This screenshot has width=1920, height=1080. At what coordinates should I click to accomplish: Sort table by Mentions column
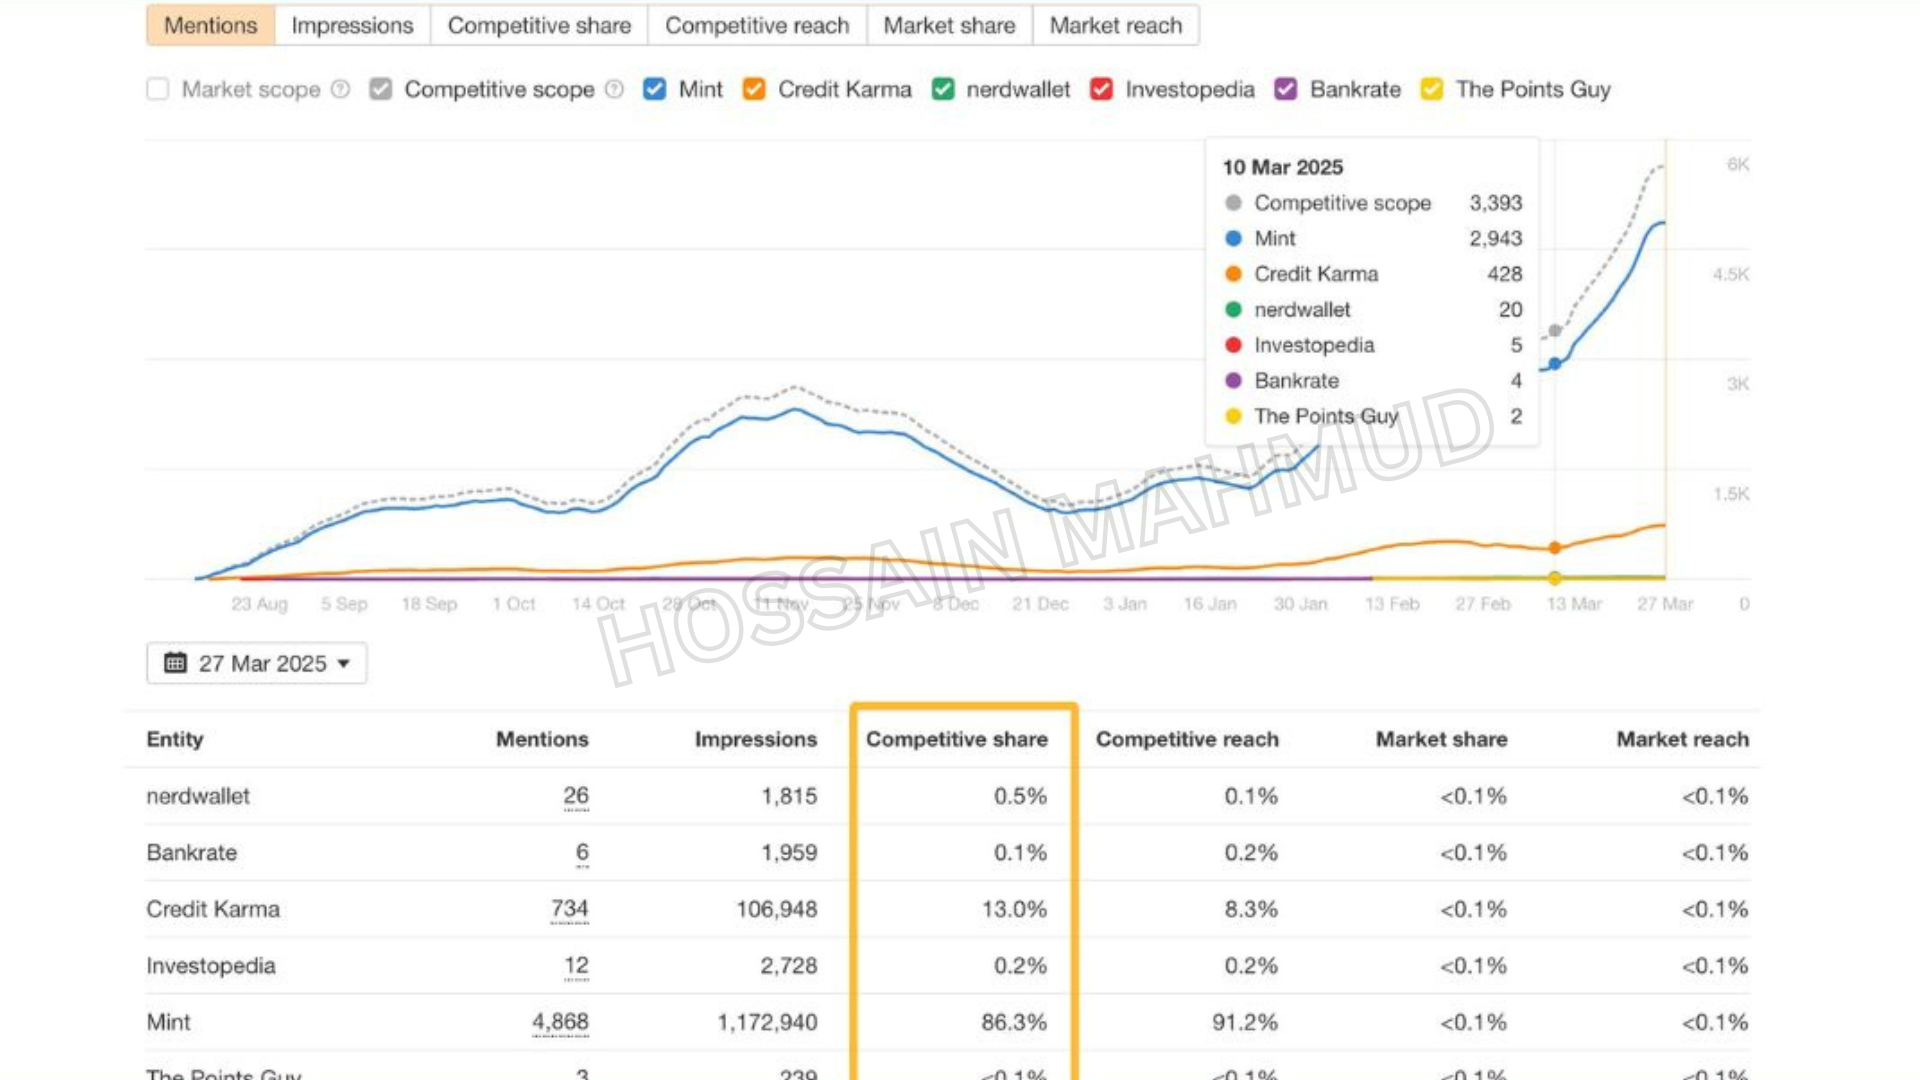[x=542, y=739]
